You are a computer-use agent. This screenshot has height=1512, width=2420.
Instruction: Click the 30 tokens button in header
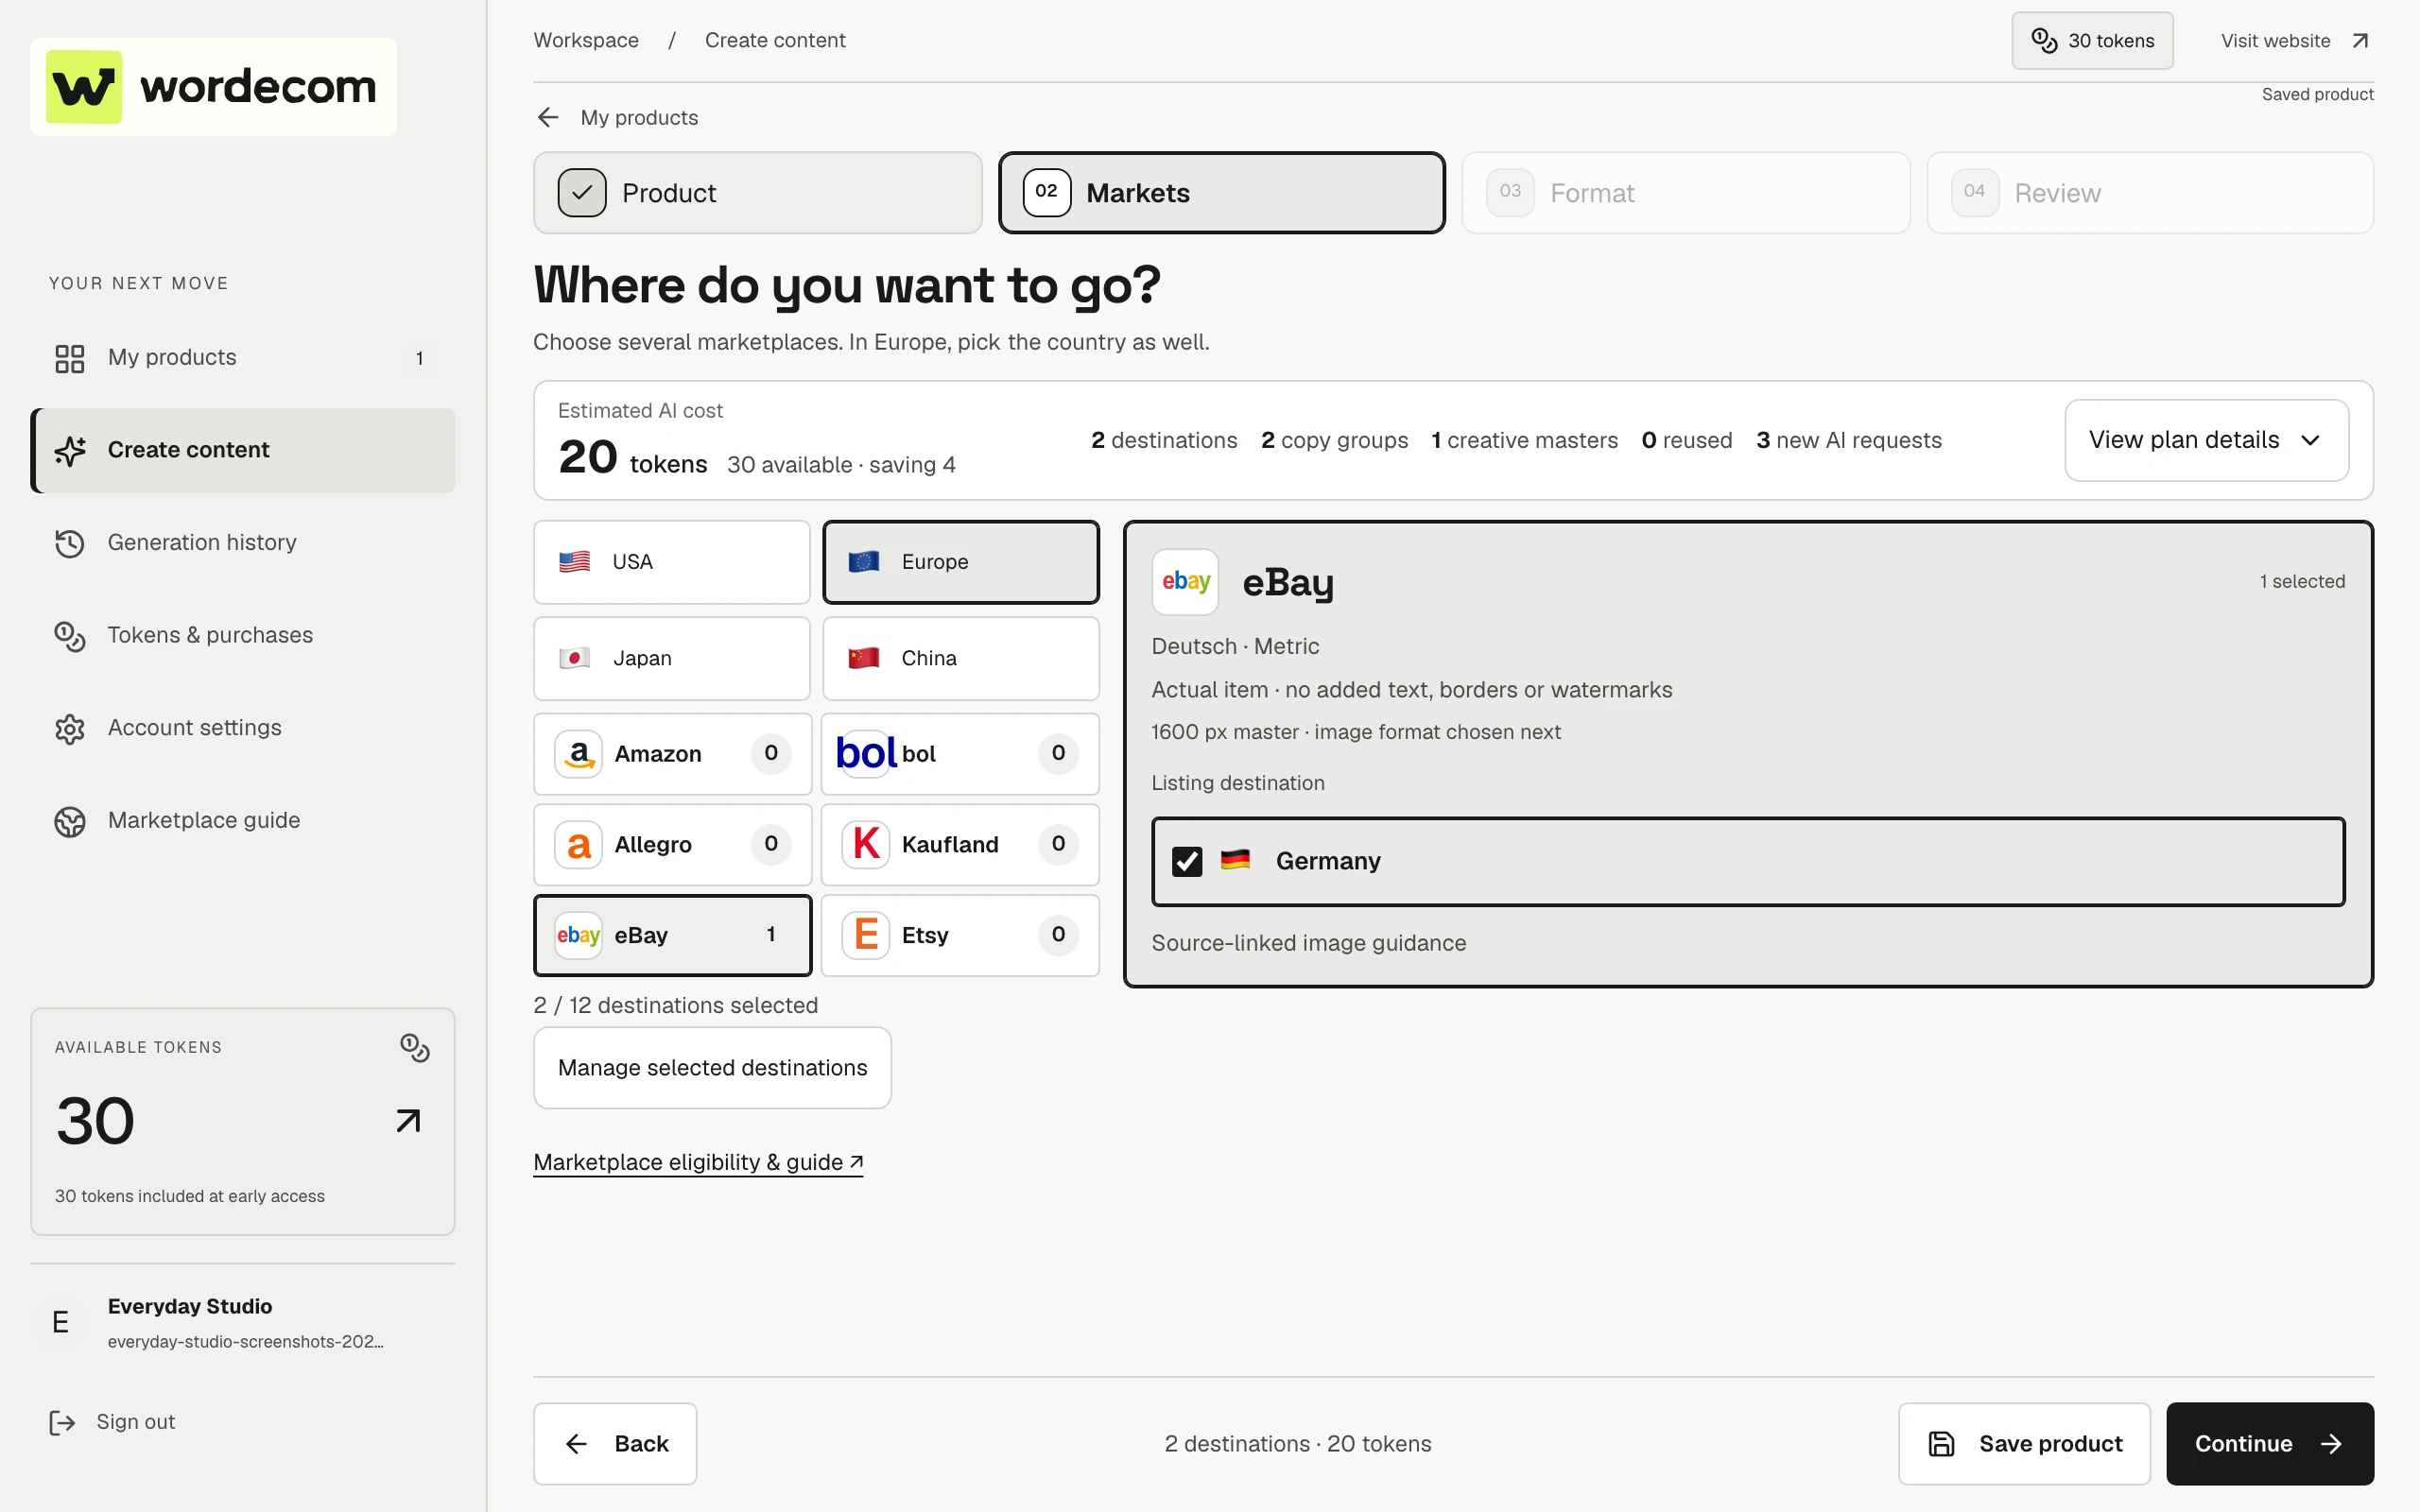point(2092,41)
